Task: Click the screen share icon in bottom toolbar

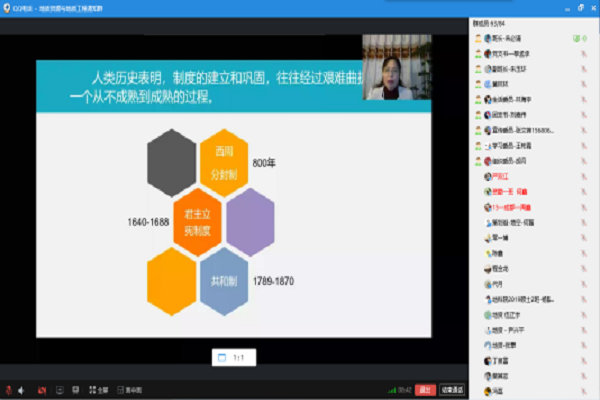Action: tap(59, 389)
